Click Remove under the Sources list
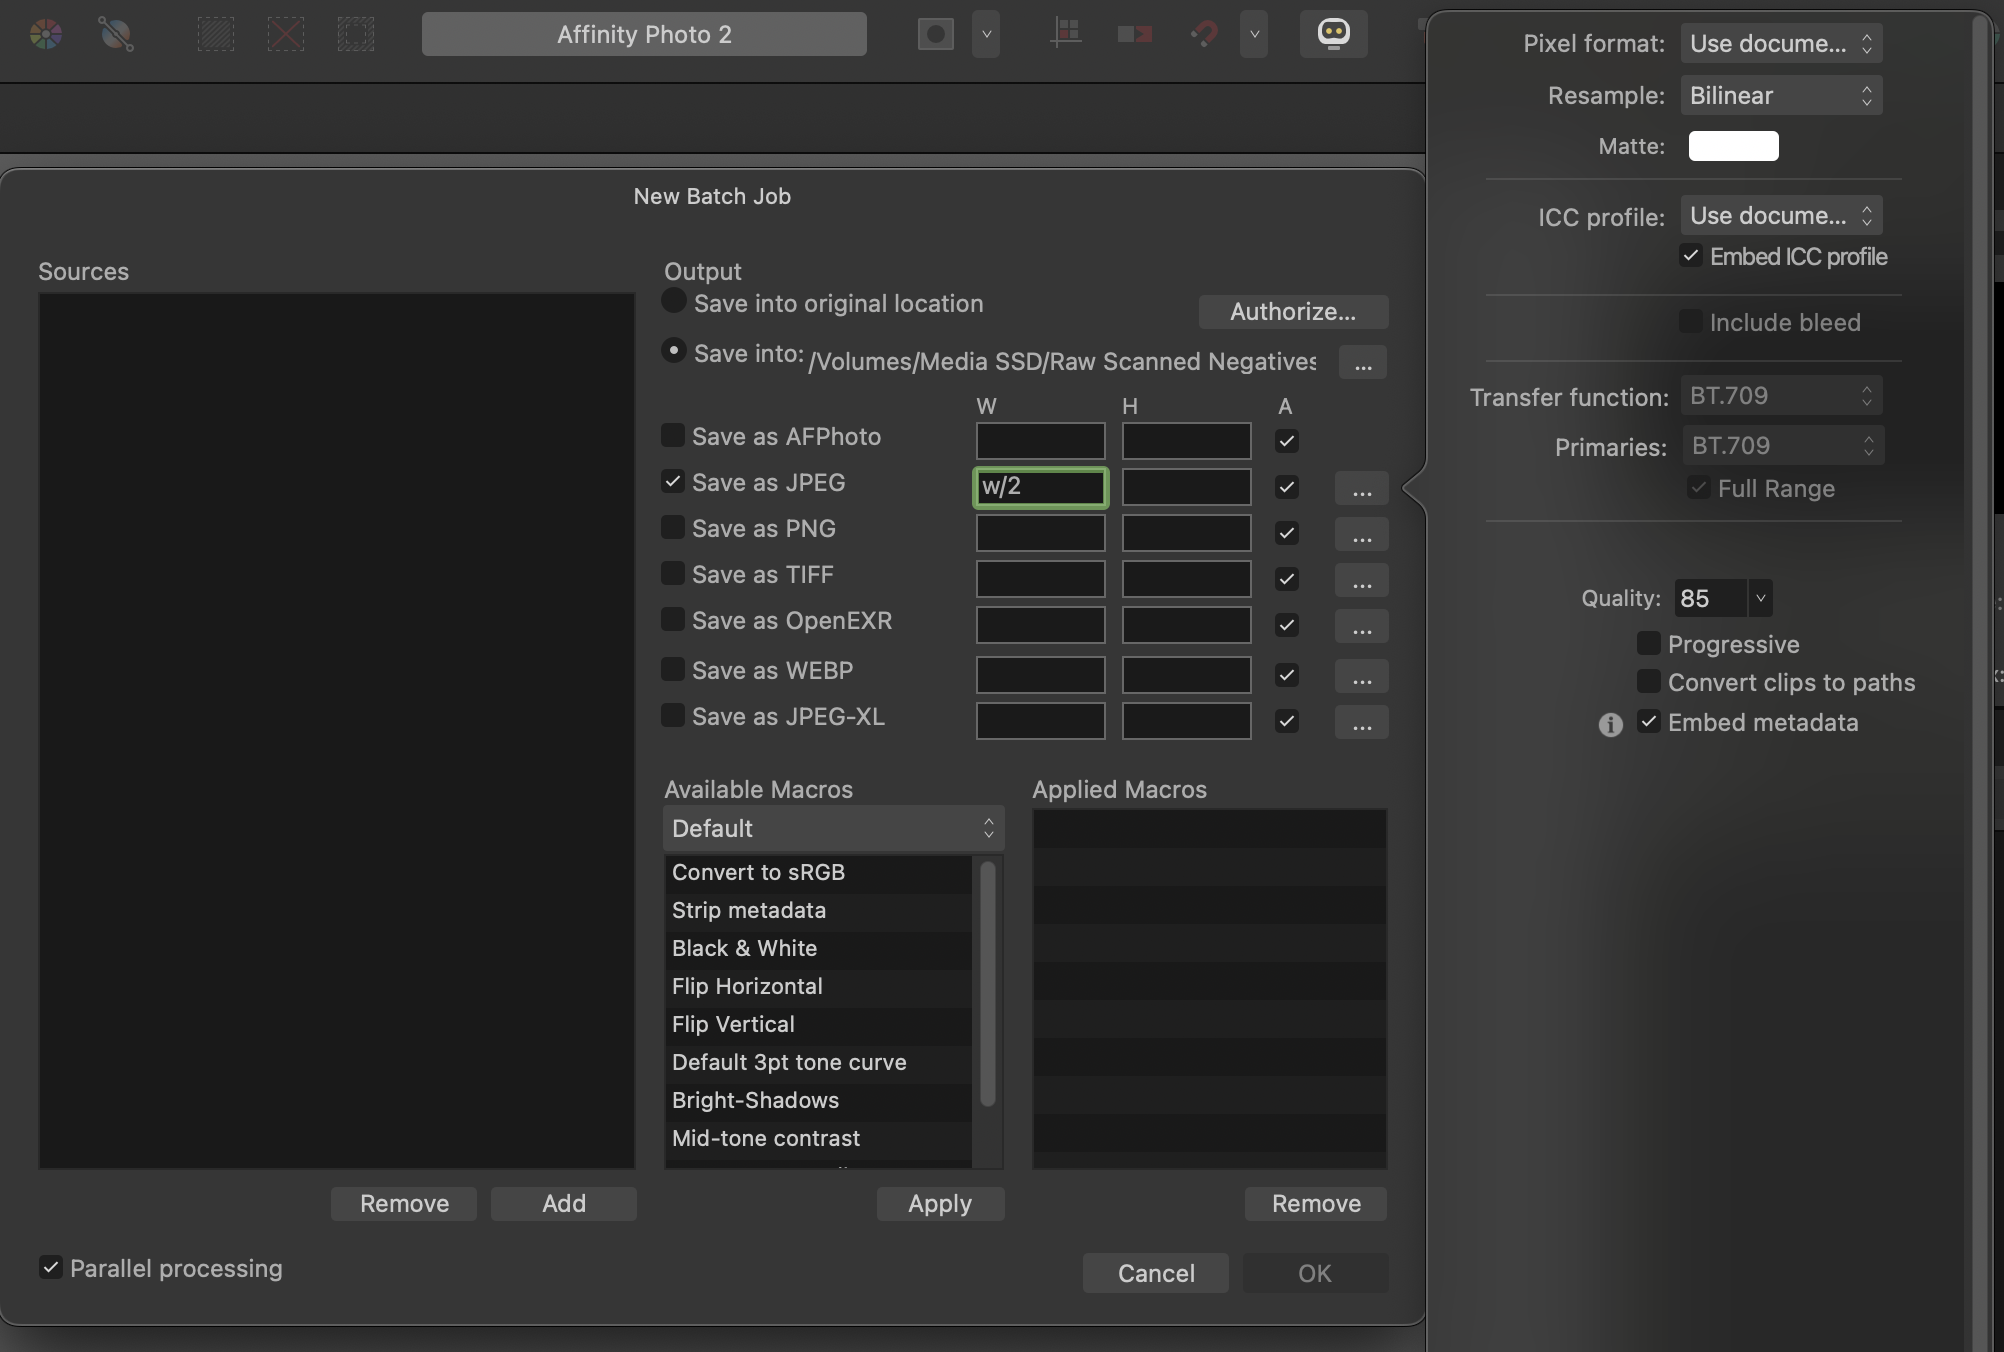 [404, 1204]
